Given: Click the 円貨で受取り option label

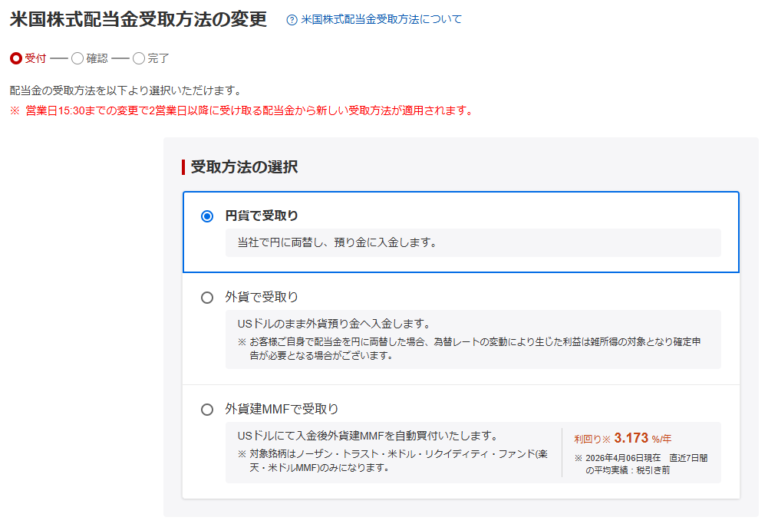Looking at the screenshot, I should tap(261, 216).
